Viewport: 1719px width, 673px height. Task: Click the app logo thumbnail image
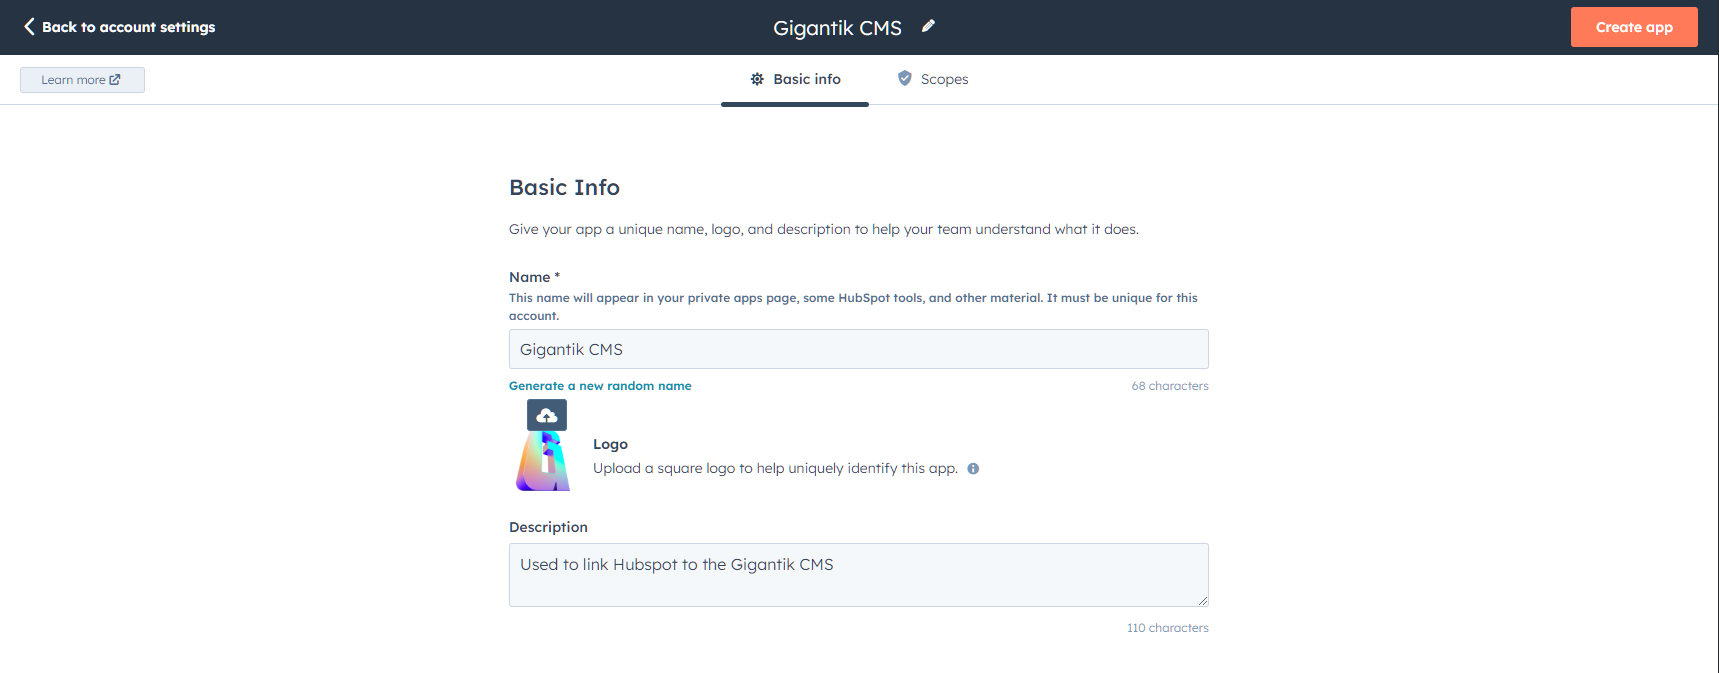[543, 462]
